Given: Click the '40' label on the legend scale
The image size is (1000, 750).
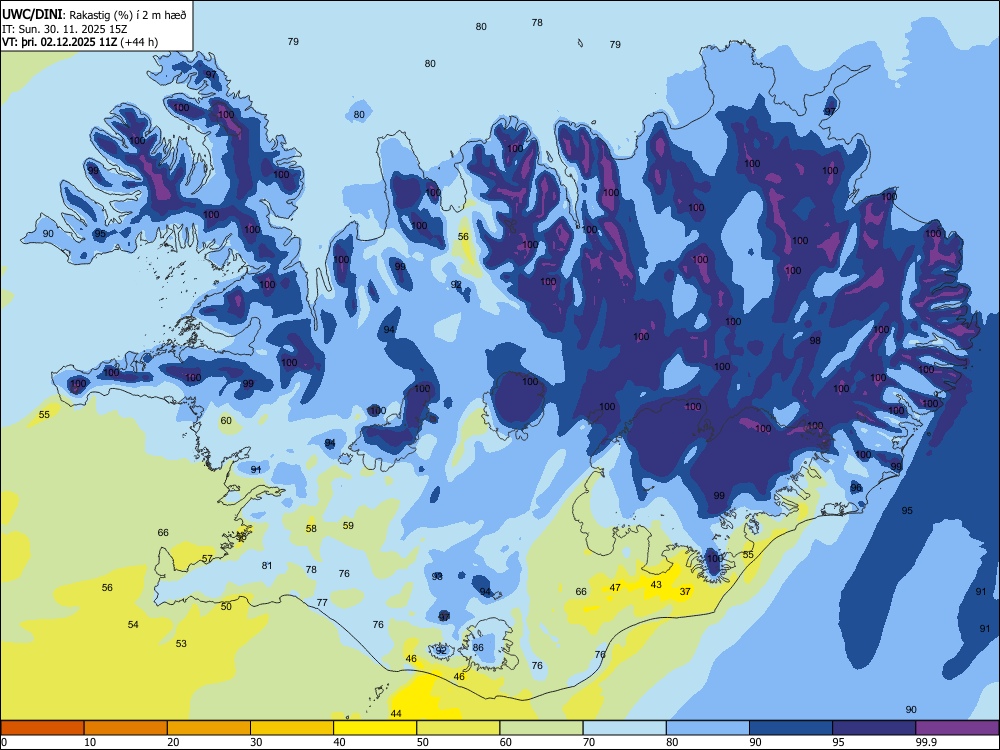Looking at the screenshot, I should pyautogui.click(x=339, y=742).
